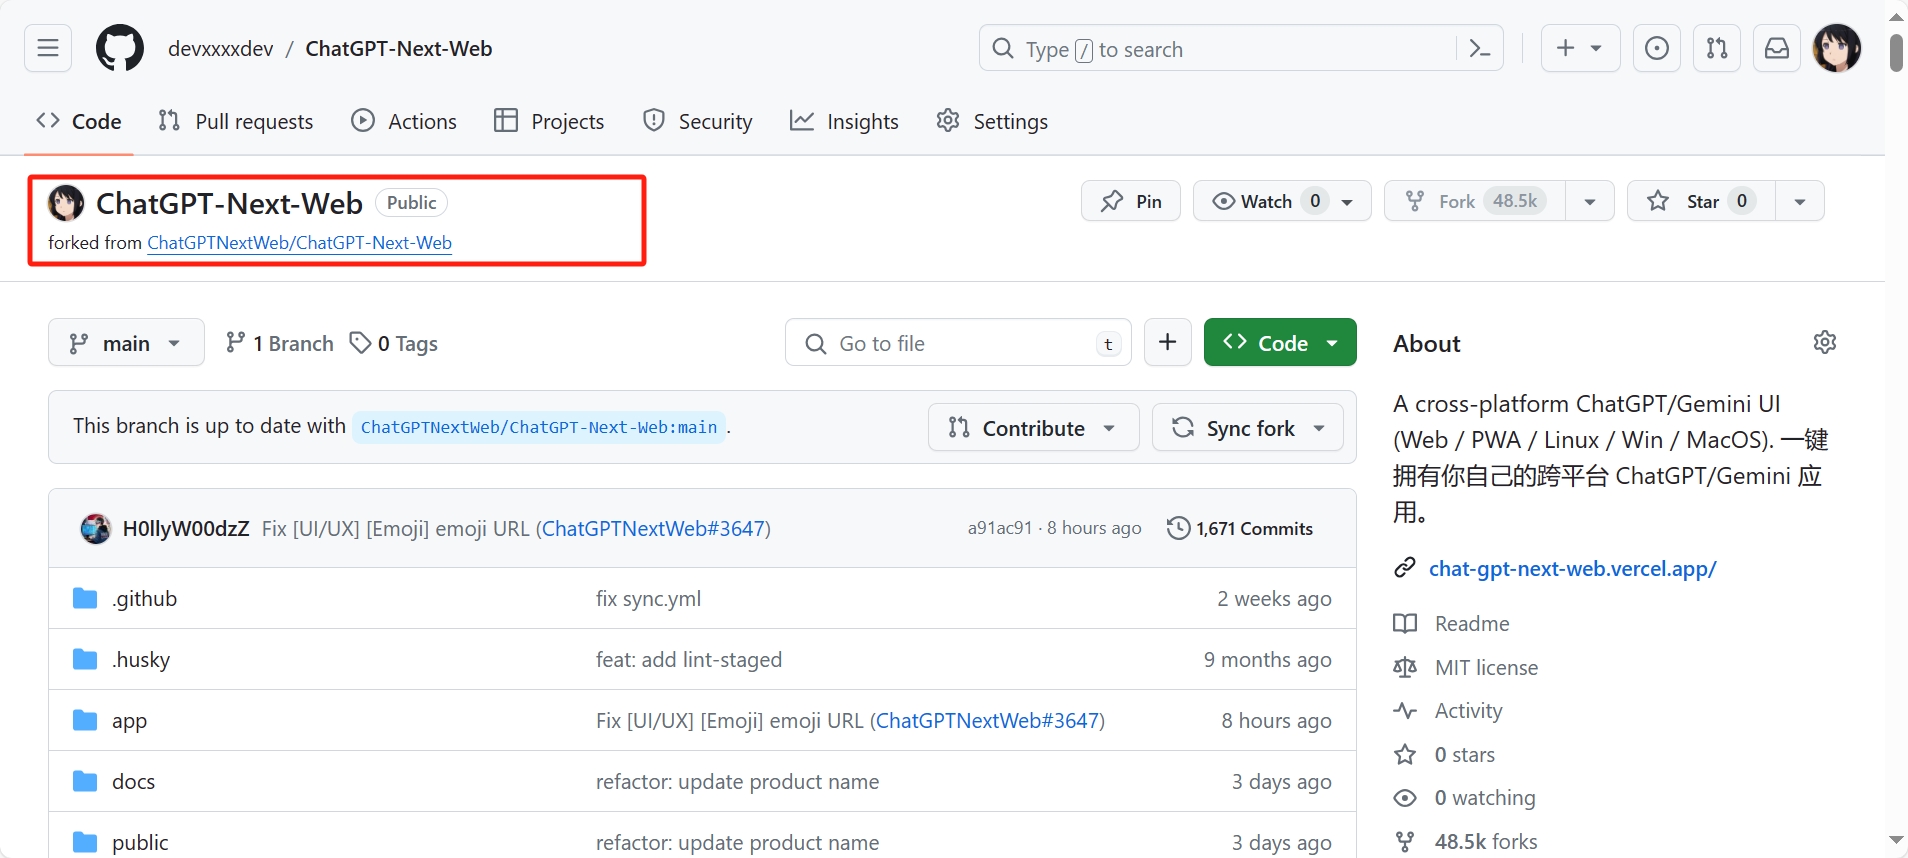Open the .github folder icon
The image size is (1908, 858).
pos(85,598)
